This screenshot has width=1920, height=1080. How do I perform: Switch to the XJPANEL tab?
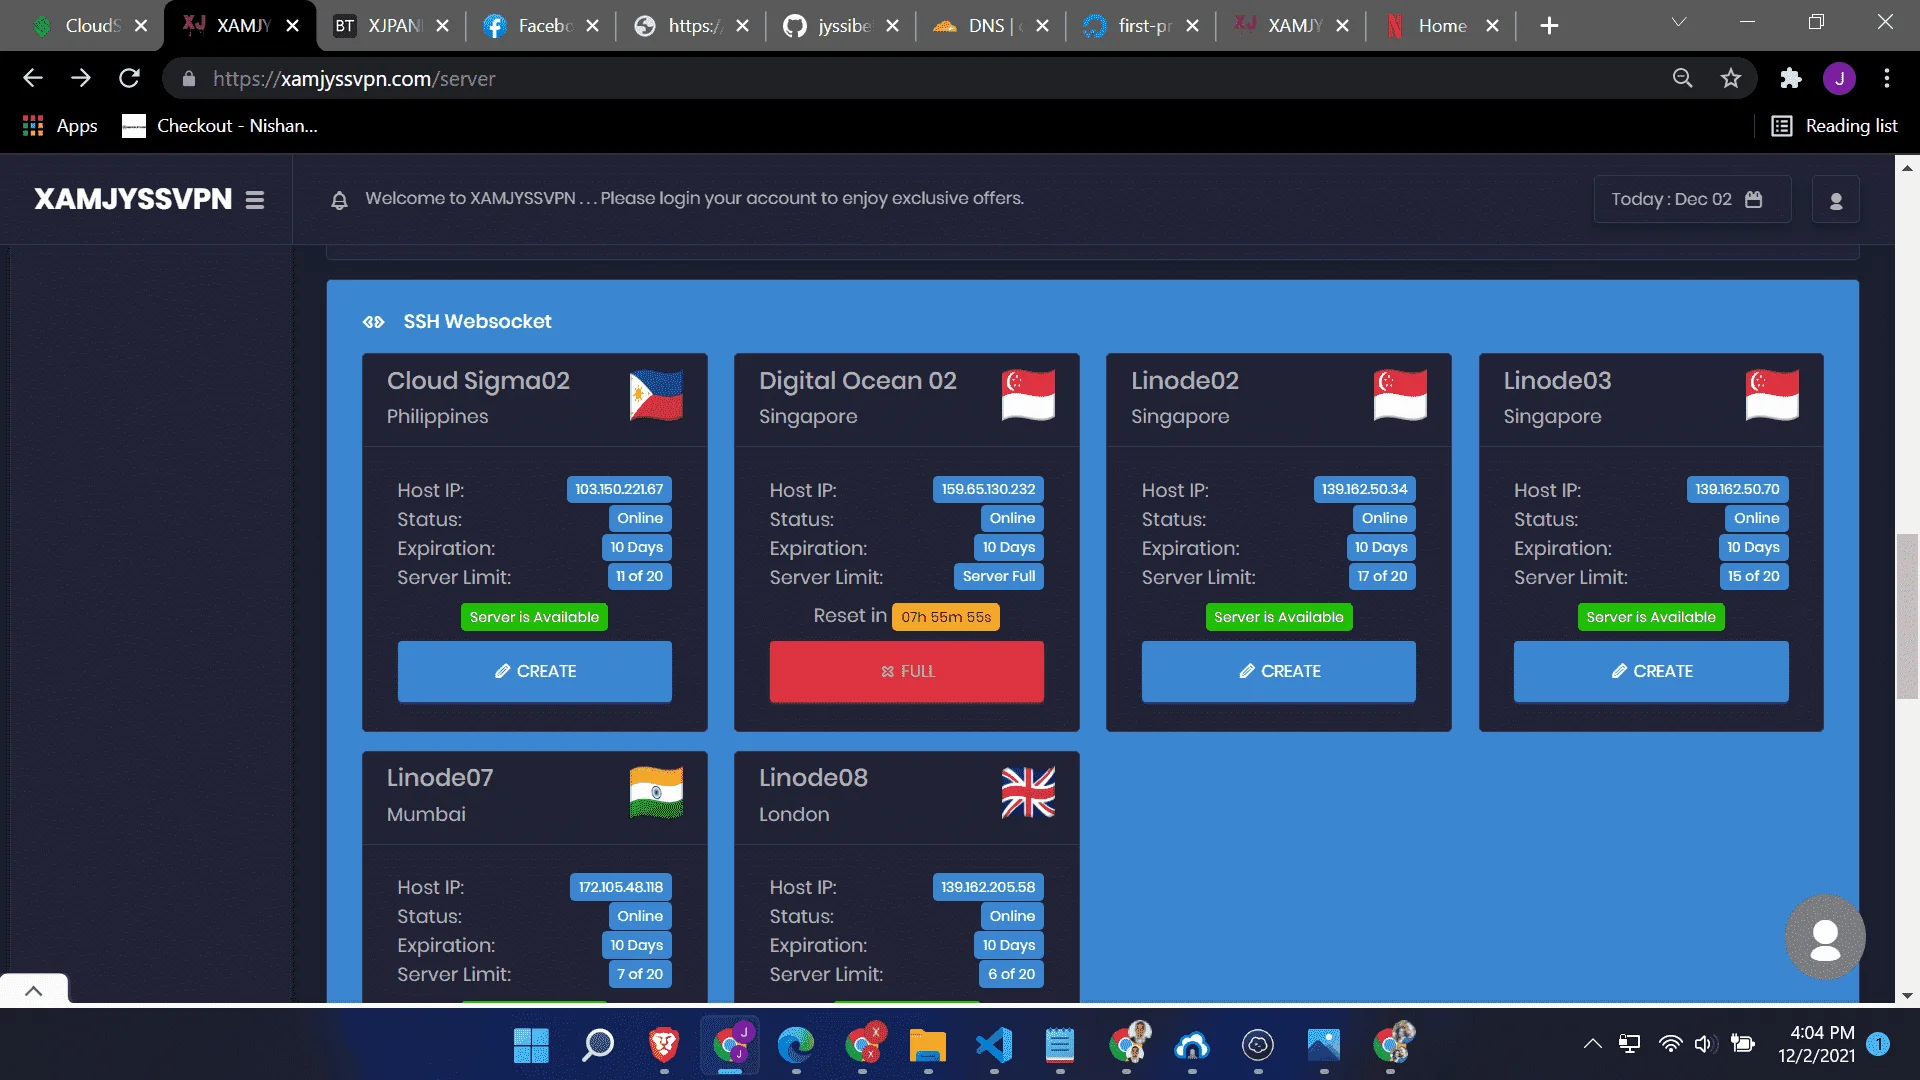tap(390, 26)
